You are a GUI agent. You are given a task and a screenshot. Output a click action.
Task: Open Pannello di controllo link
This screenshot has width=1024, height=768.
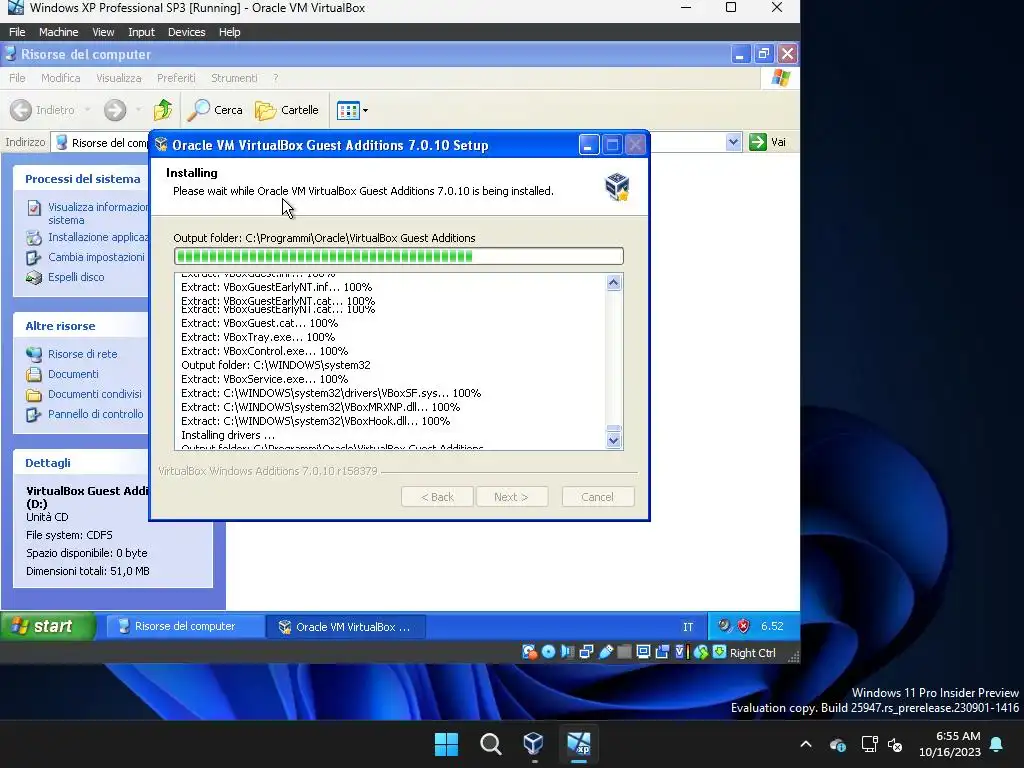(95, 414)
